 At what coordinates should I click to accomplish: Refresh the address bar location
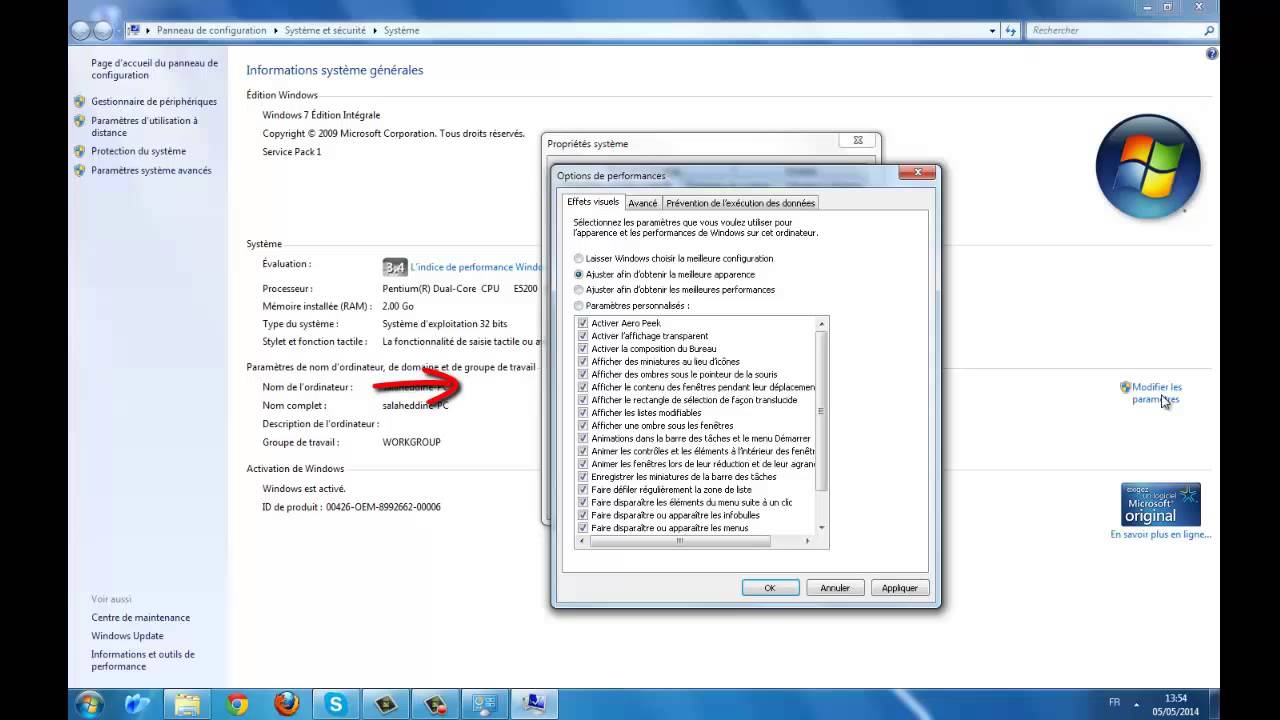point(1011,30)
